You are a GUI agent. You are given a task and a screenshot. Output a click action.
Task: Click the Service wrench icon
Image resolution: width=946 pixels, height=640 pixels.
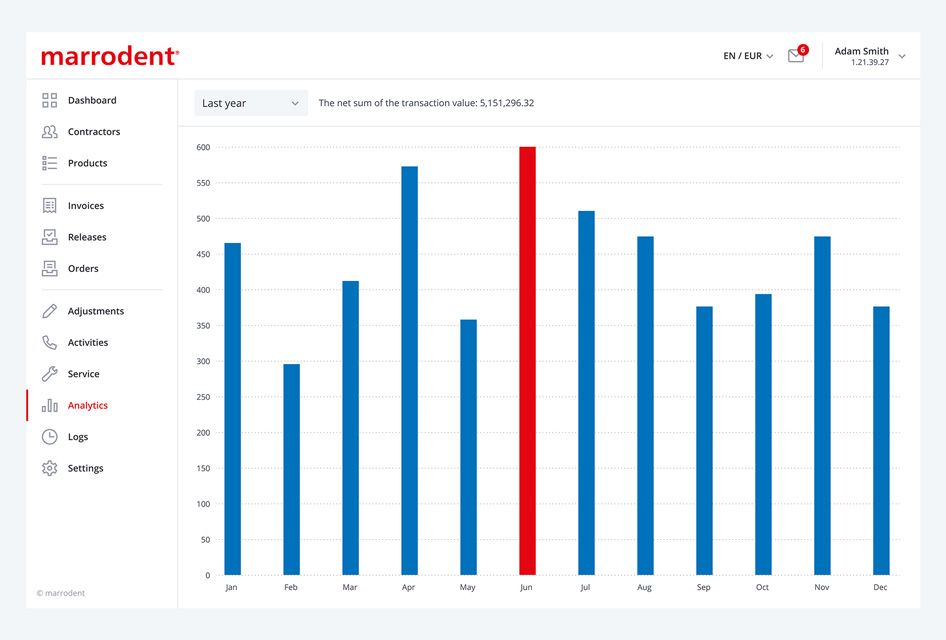[49, 374]
